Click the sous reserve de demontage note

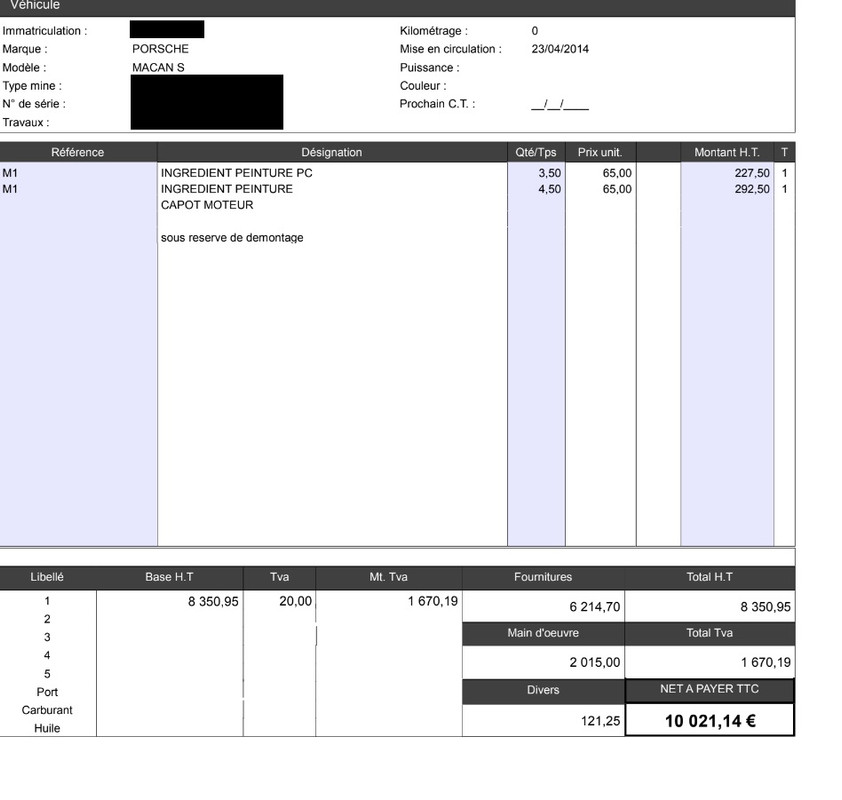pyautogui.click(x=232, y=237)
